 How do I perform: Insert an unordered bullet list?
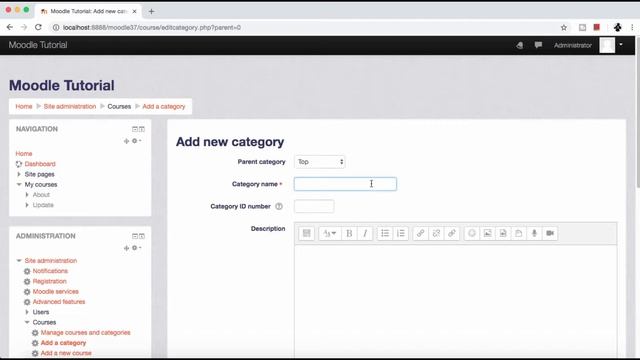(x=385, y=233)
